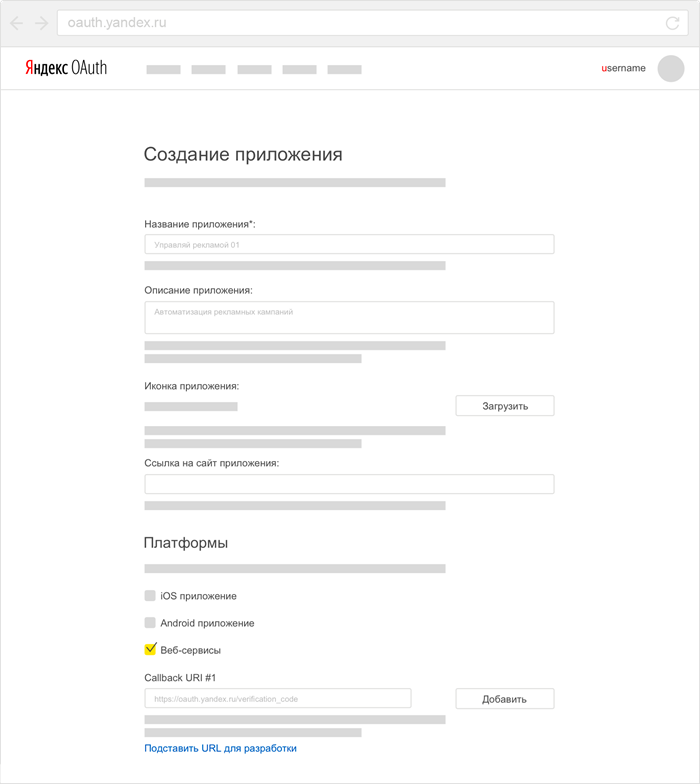The image size is (700, 784).
Task: Open the user avatar circle
Action: (x=670, y=68)
